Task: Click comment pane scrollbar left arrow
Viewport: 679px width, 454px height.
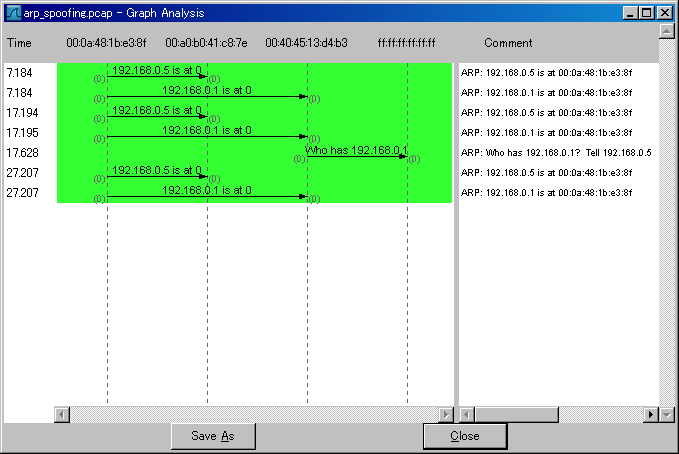Action: (466, 414)
